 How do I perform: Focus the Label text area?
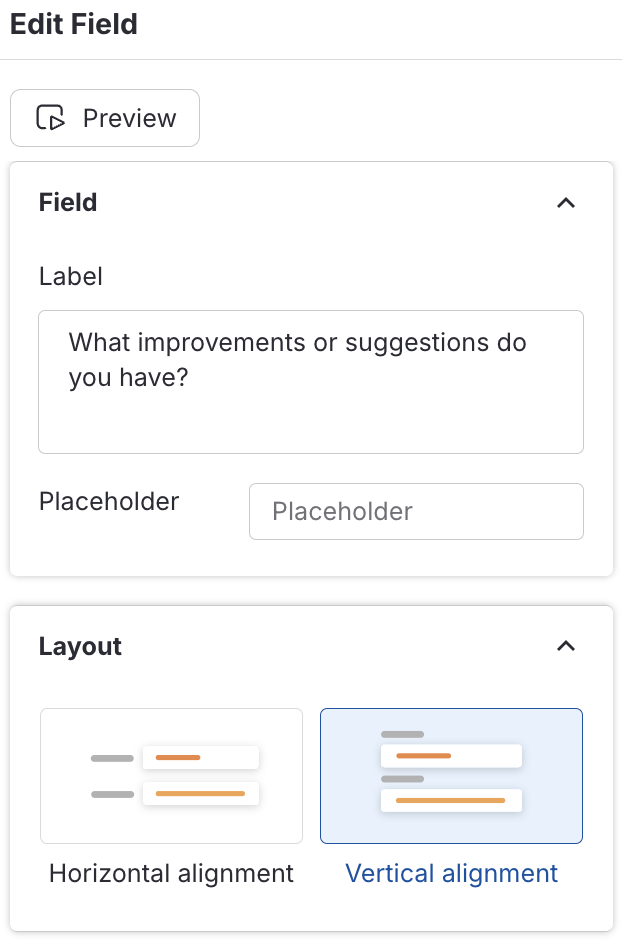310,420
